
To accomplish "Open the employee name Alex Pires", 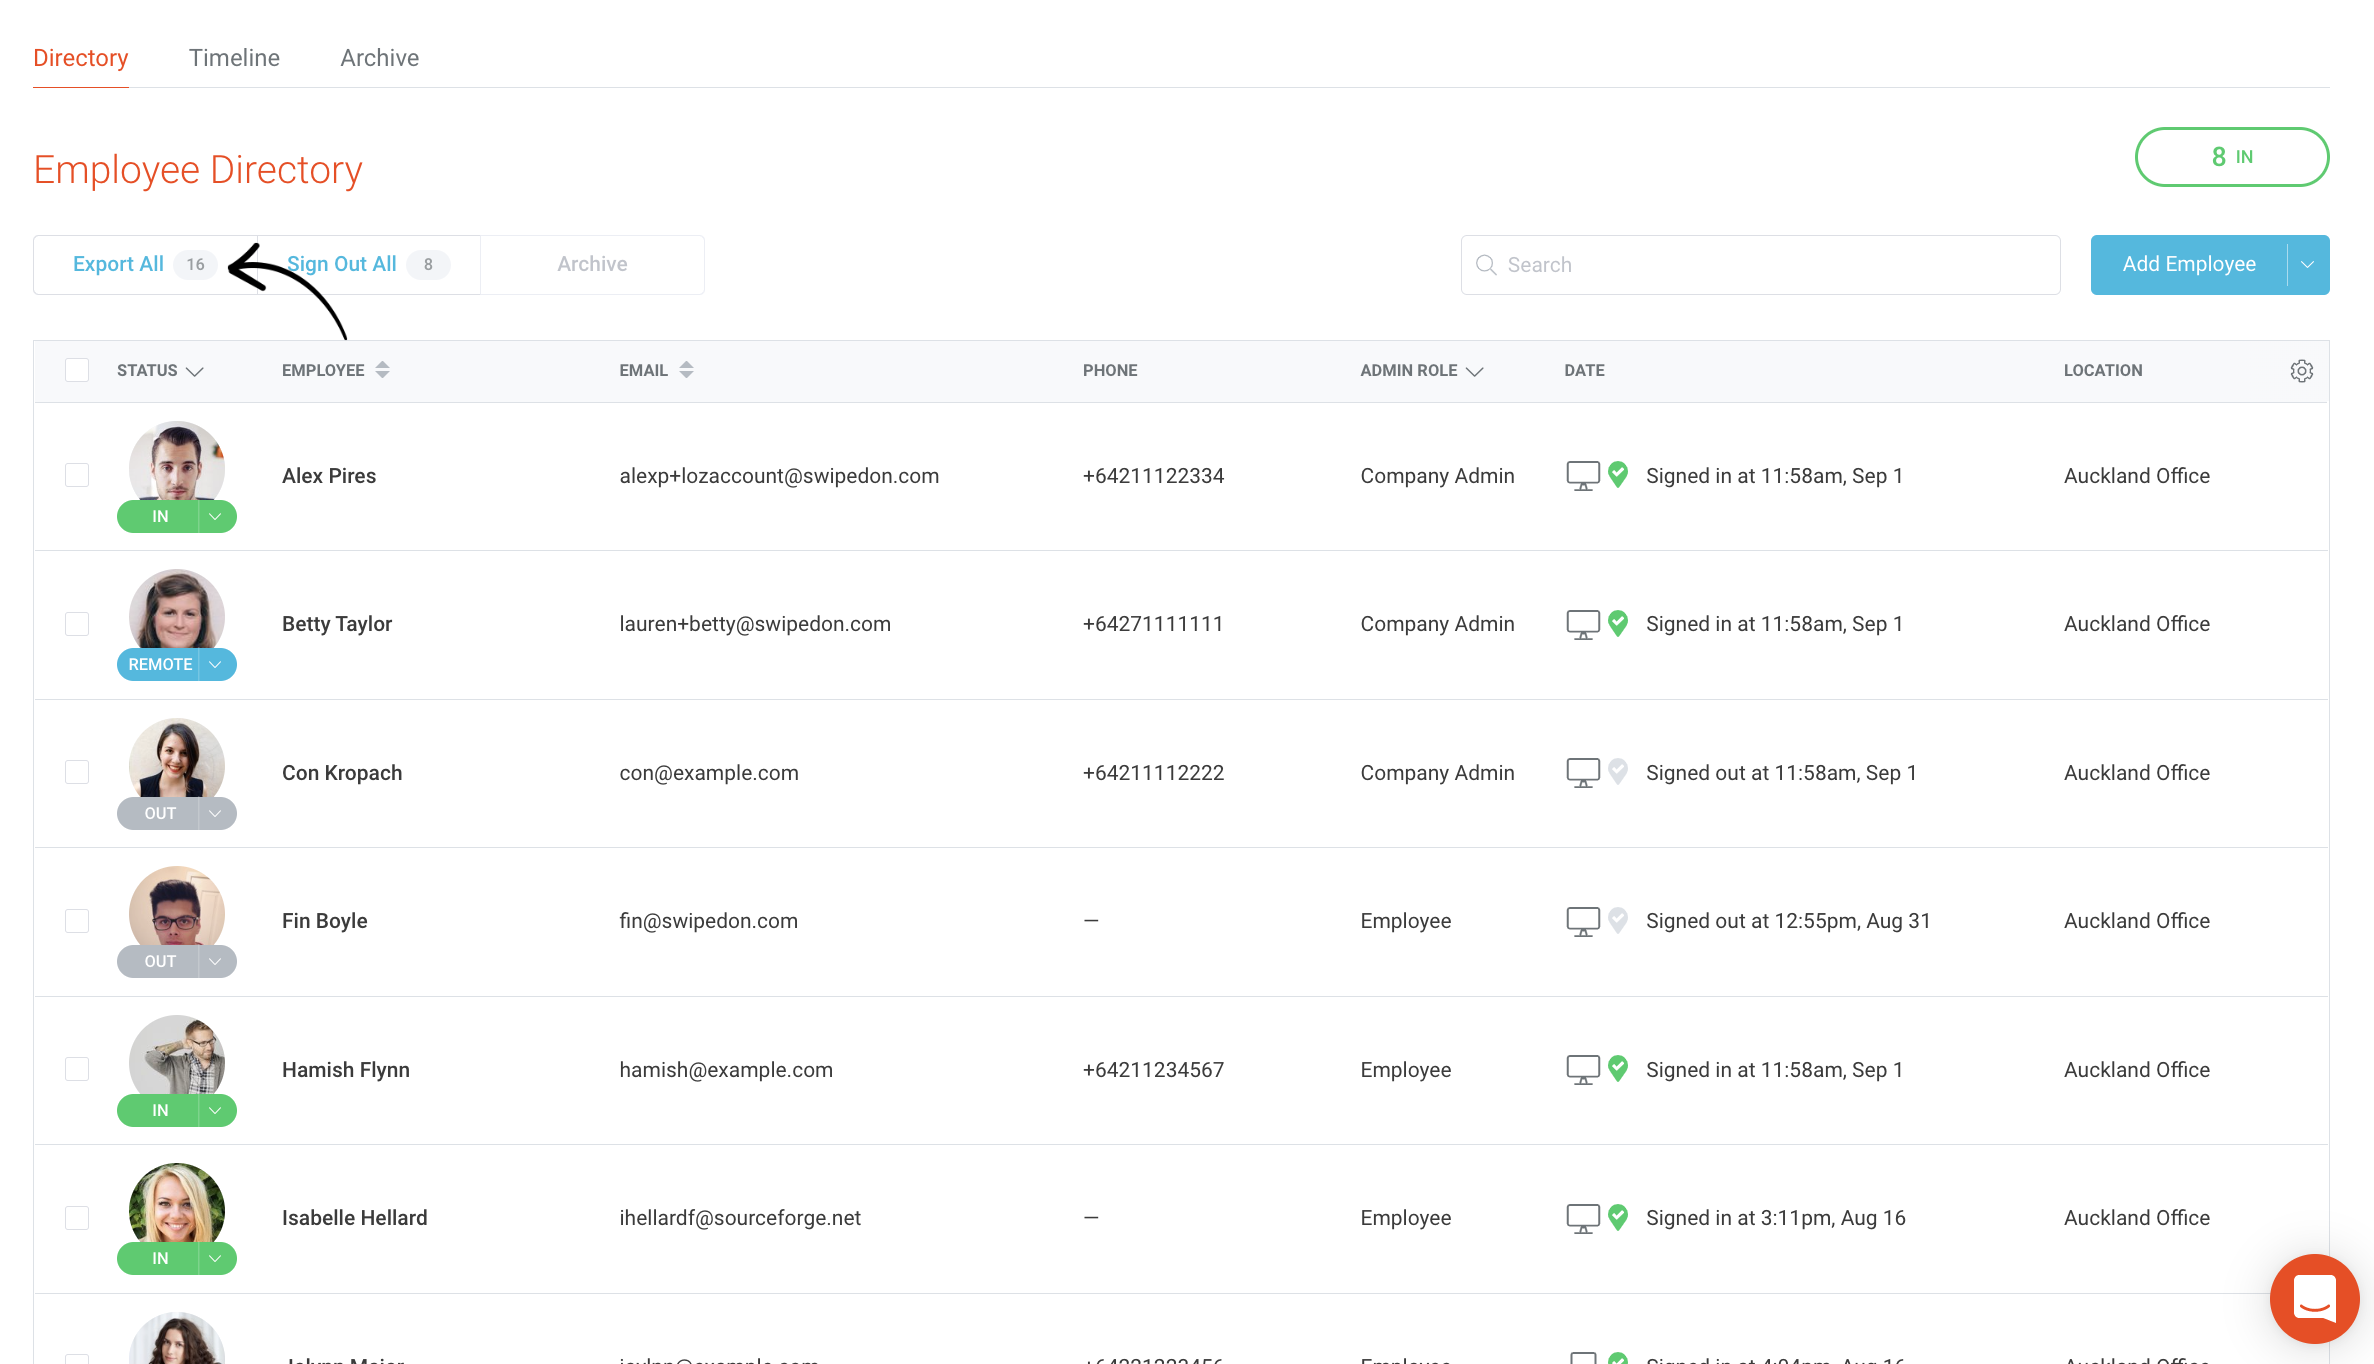I will pyautogui.click(x=329, y=476).
